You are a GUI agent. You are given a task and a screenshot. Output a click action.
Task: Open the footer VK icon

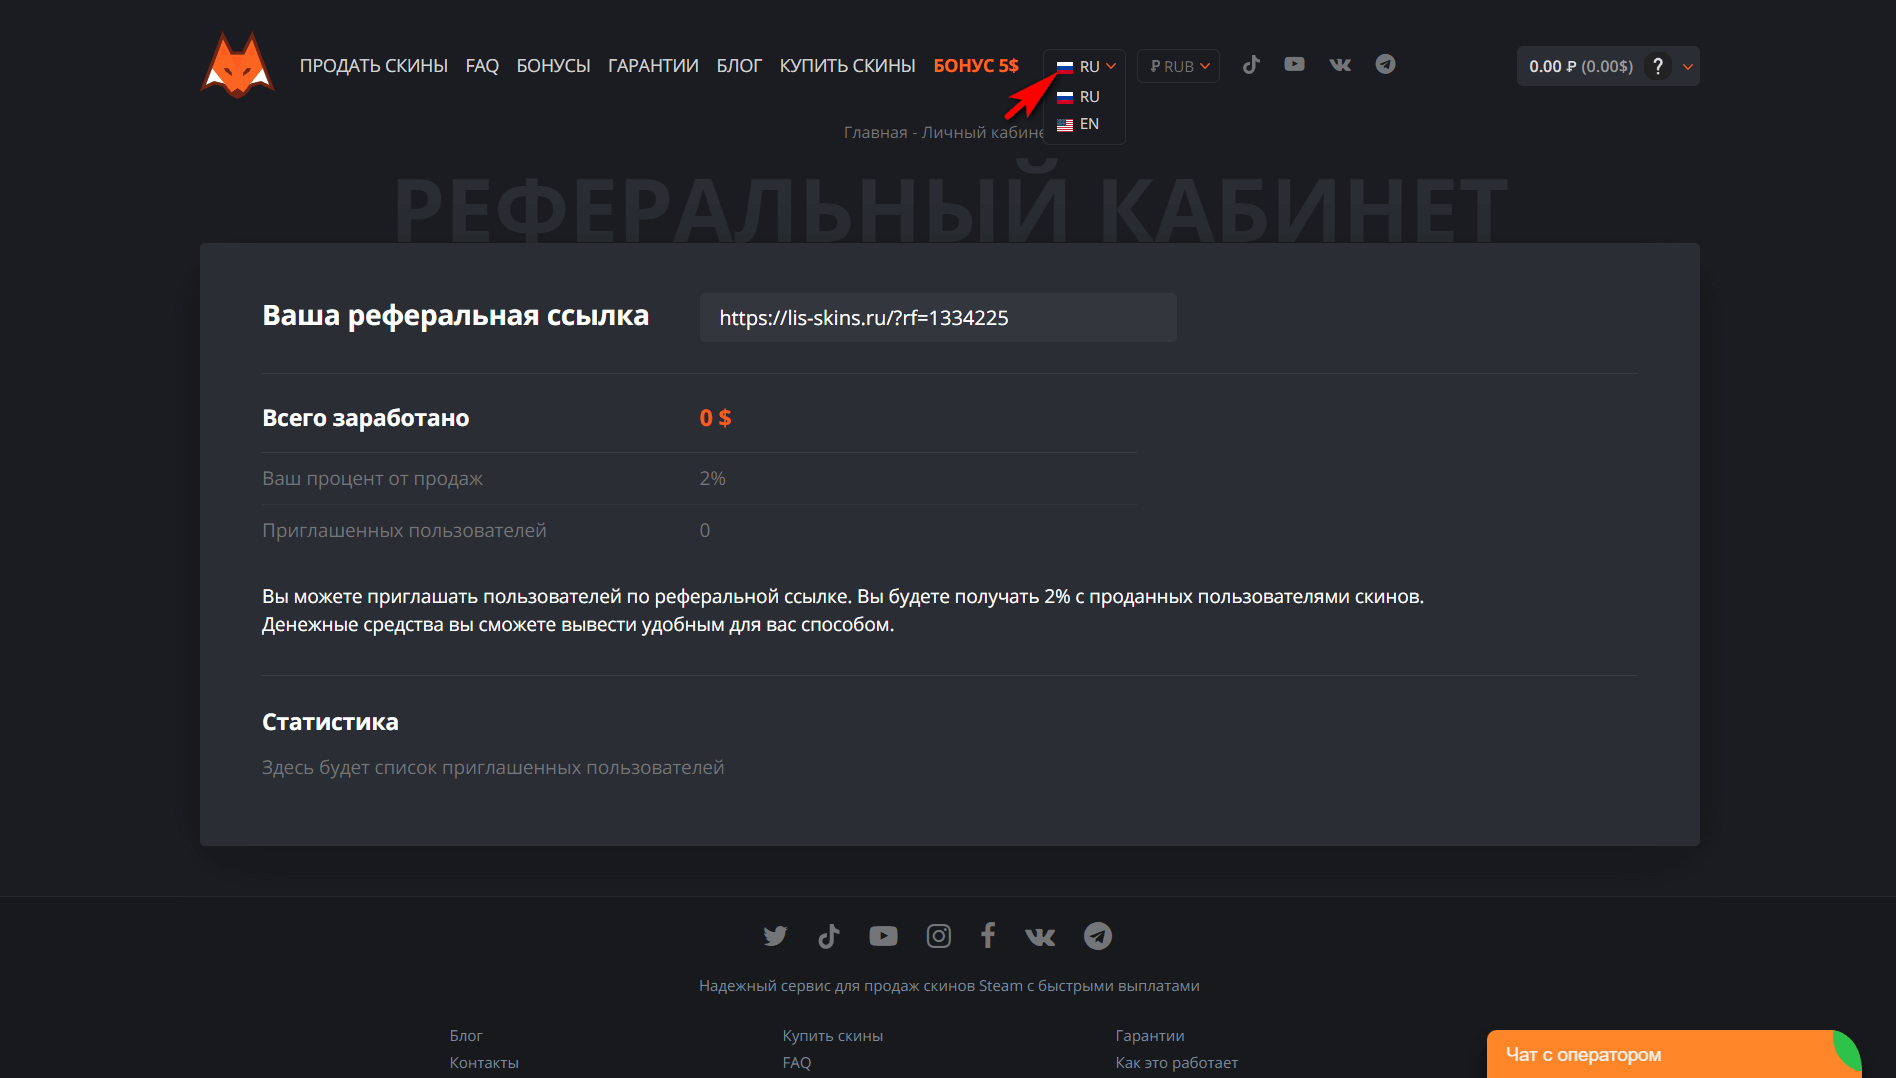pyautogui.click(x=1040, y=936)
